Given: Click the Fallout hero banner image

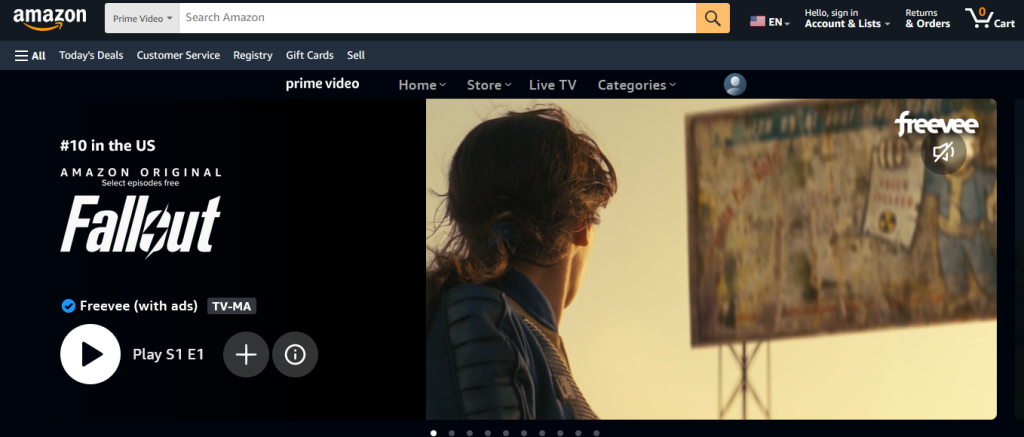Looking at the screenshot, I should 711,259.
